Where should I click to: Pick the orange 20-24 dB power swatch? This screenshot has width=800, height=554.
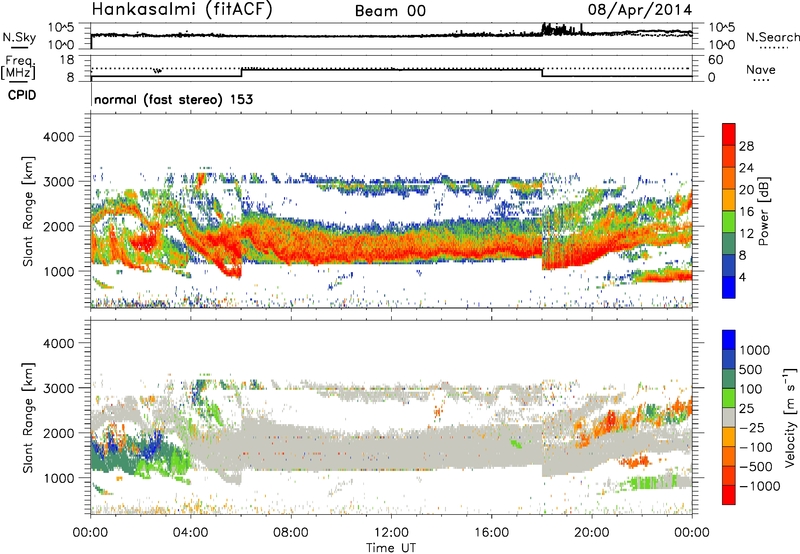click(x=729, y=178)
